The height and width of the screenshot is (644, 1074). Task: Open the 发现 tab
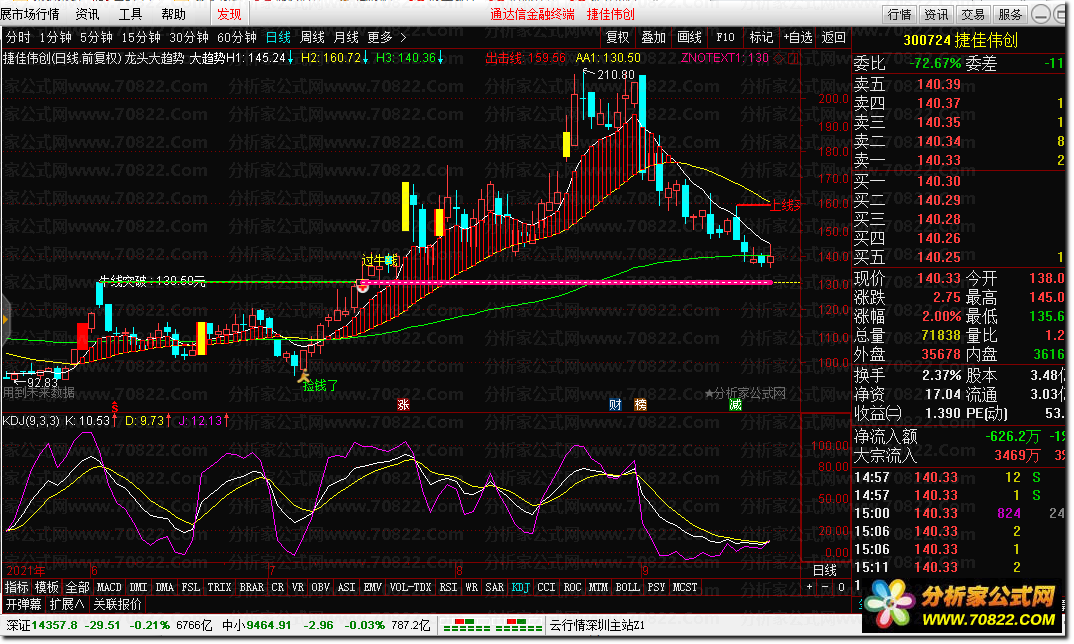coord(229,14)
